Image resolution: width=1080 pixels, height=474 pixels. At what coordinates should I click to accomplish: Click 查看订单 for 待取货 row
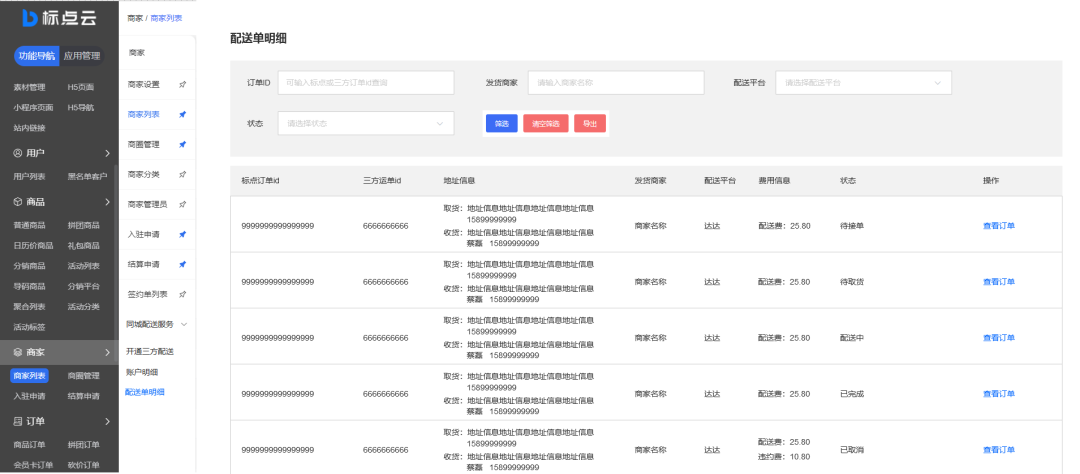coord(999,282)
